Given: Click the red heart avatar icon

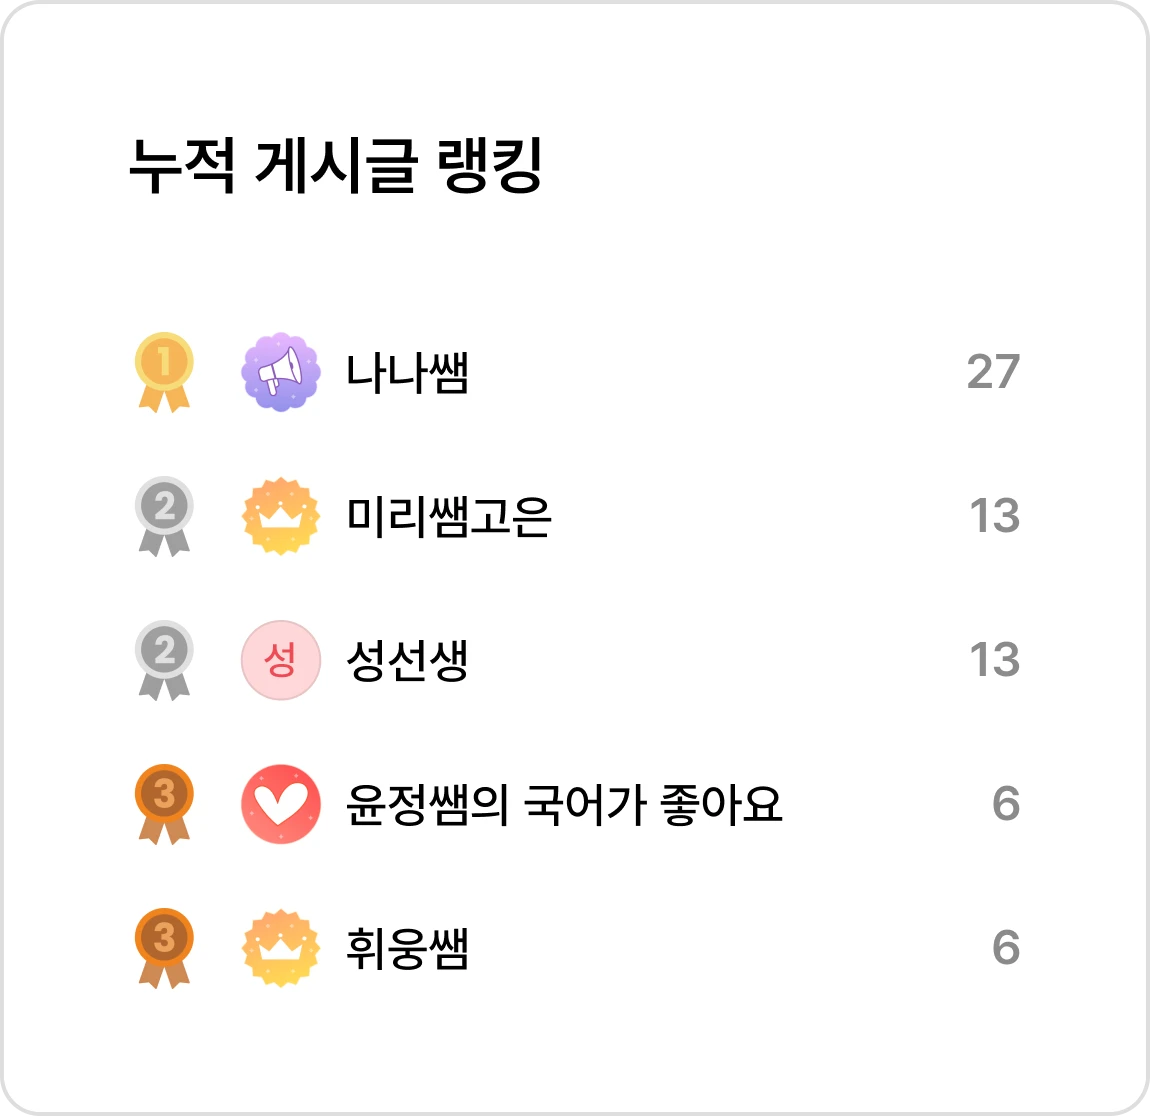Looking at the screenshot, I should [x=281, y=804].
